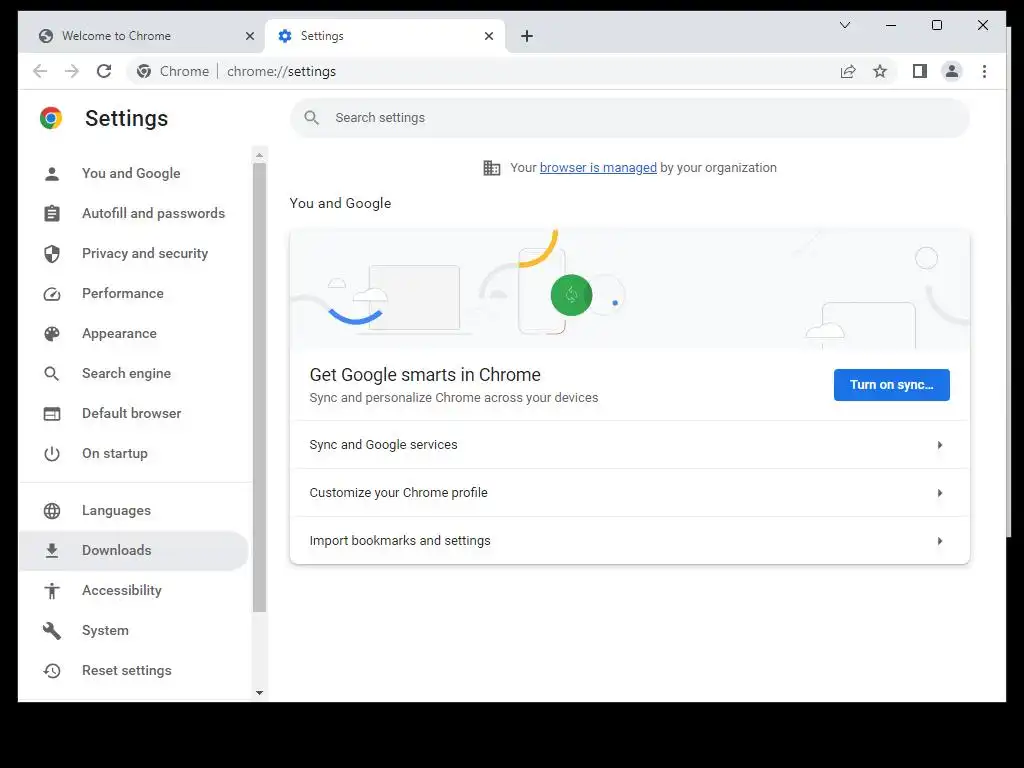Image resolution: width=1024 pixels, height=768 pixels.
Task: Bookmark this tab with star icon
Action: click(880, 71)
